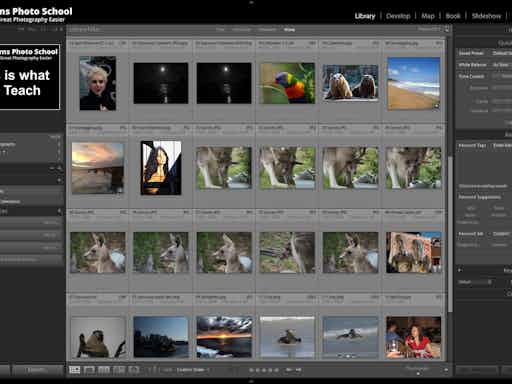This screenshot has width=512, height=384.
Task: Open the Map module
Action: (428, 16)
